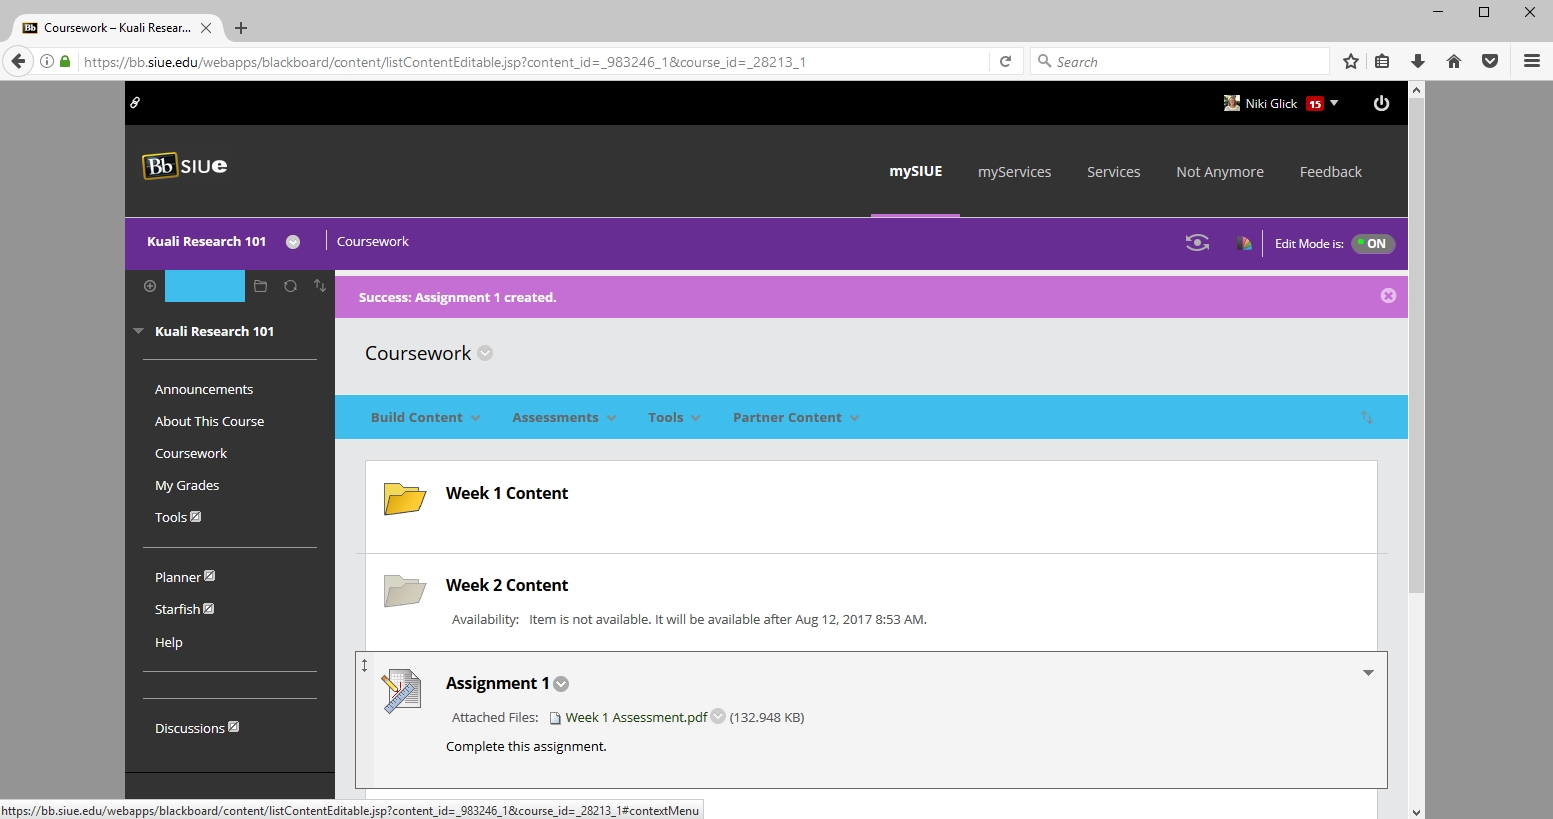
Task: Switch to the myServices tab
Action: click(1014, 172)
